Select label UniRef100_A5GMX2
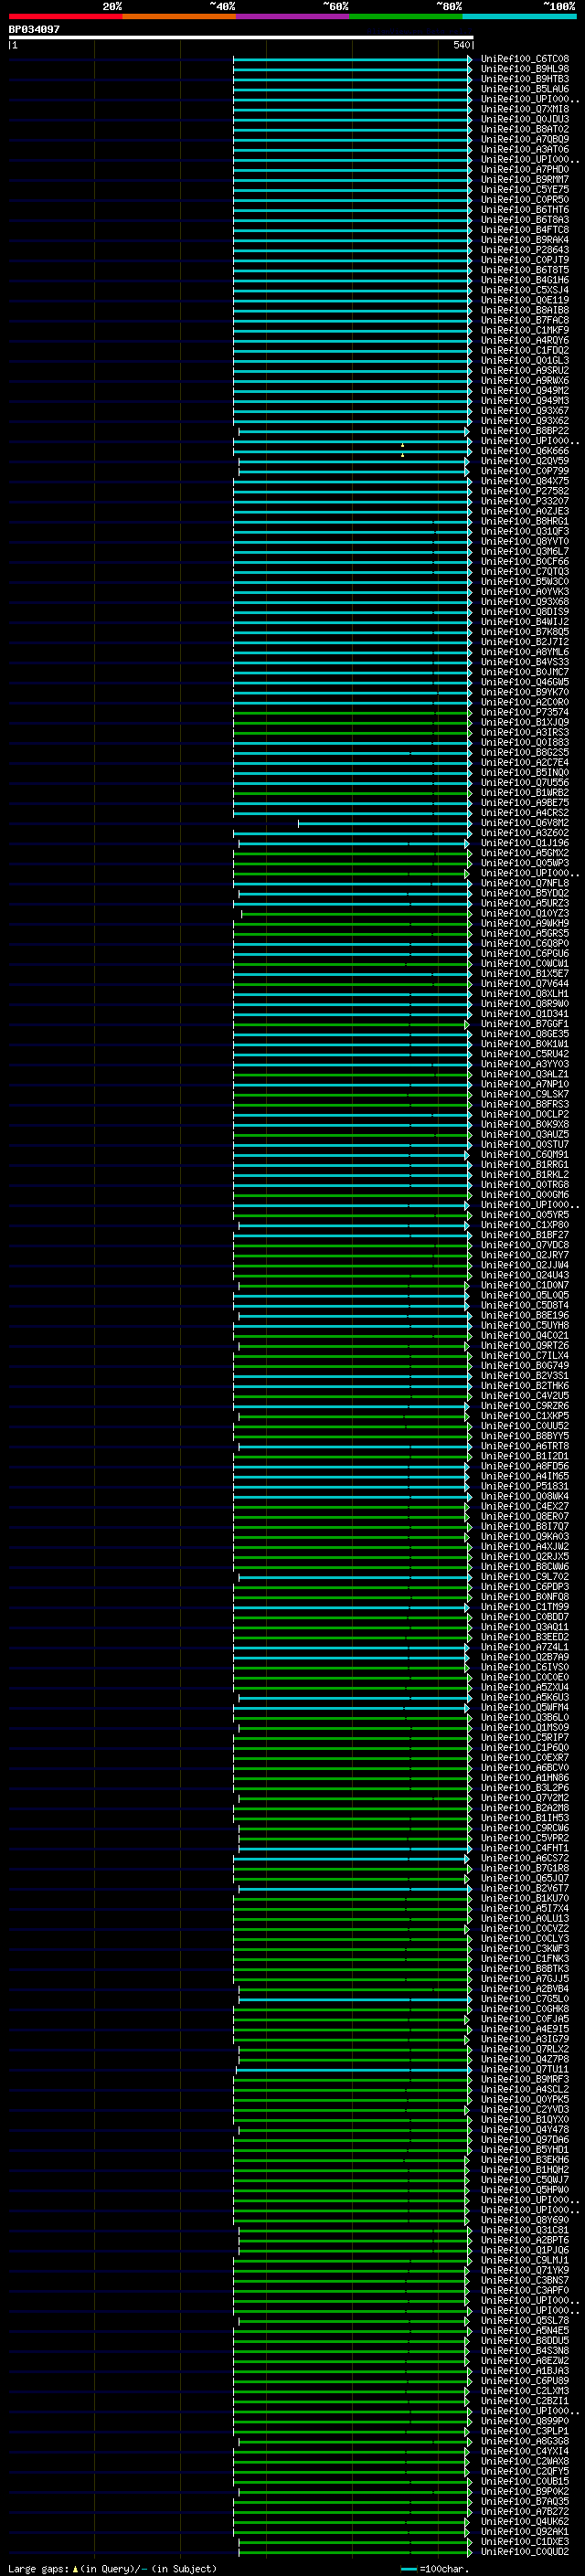The image size is (585, 2576). pos(524,853)
